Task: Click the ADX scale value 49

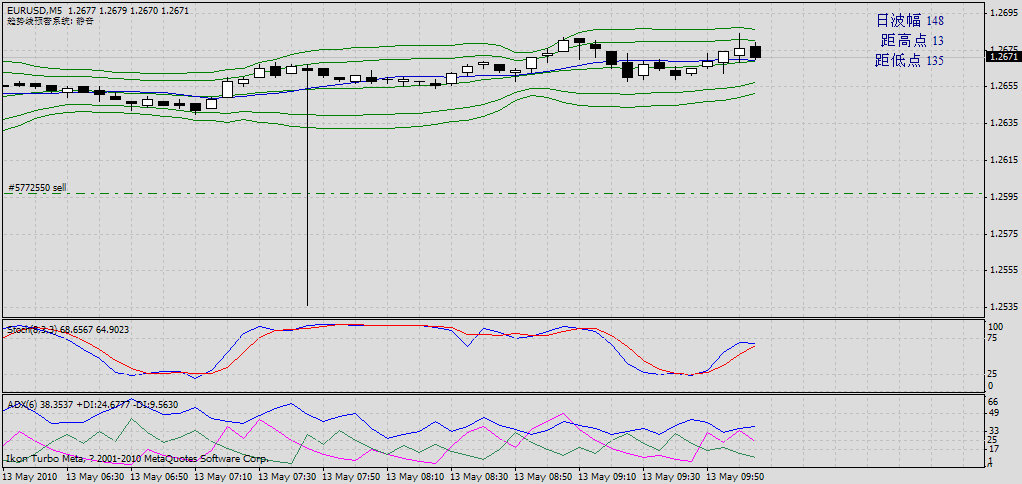Action: point(993,414)
